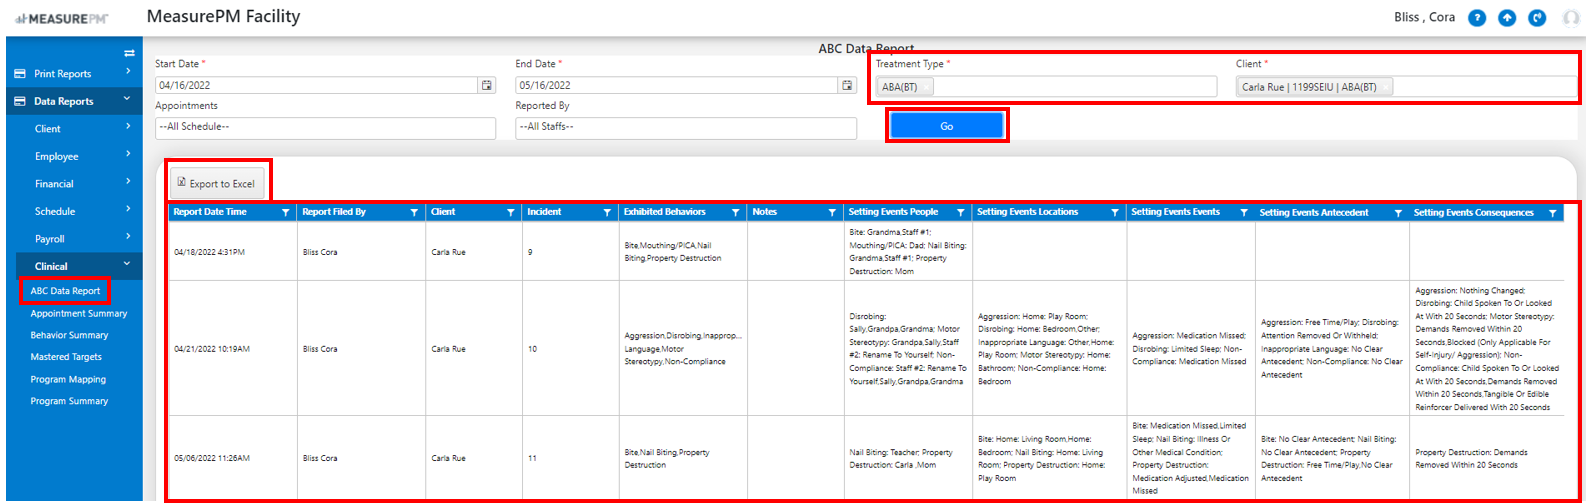Open the End Date calendar picker
Screen dimensions: 1593x503
pyautogui.click(x=847, y=85)
